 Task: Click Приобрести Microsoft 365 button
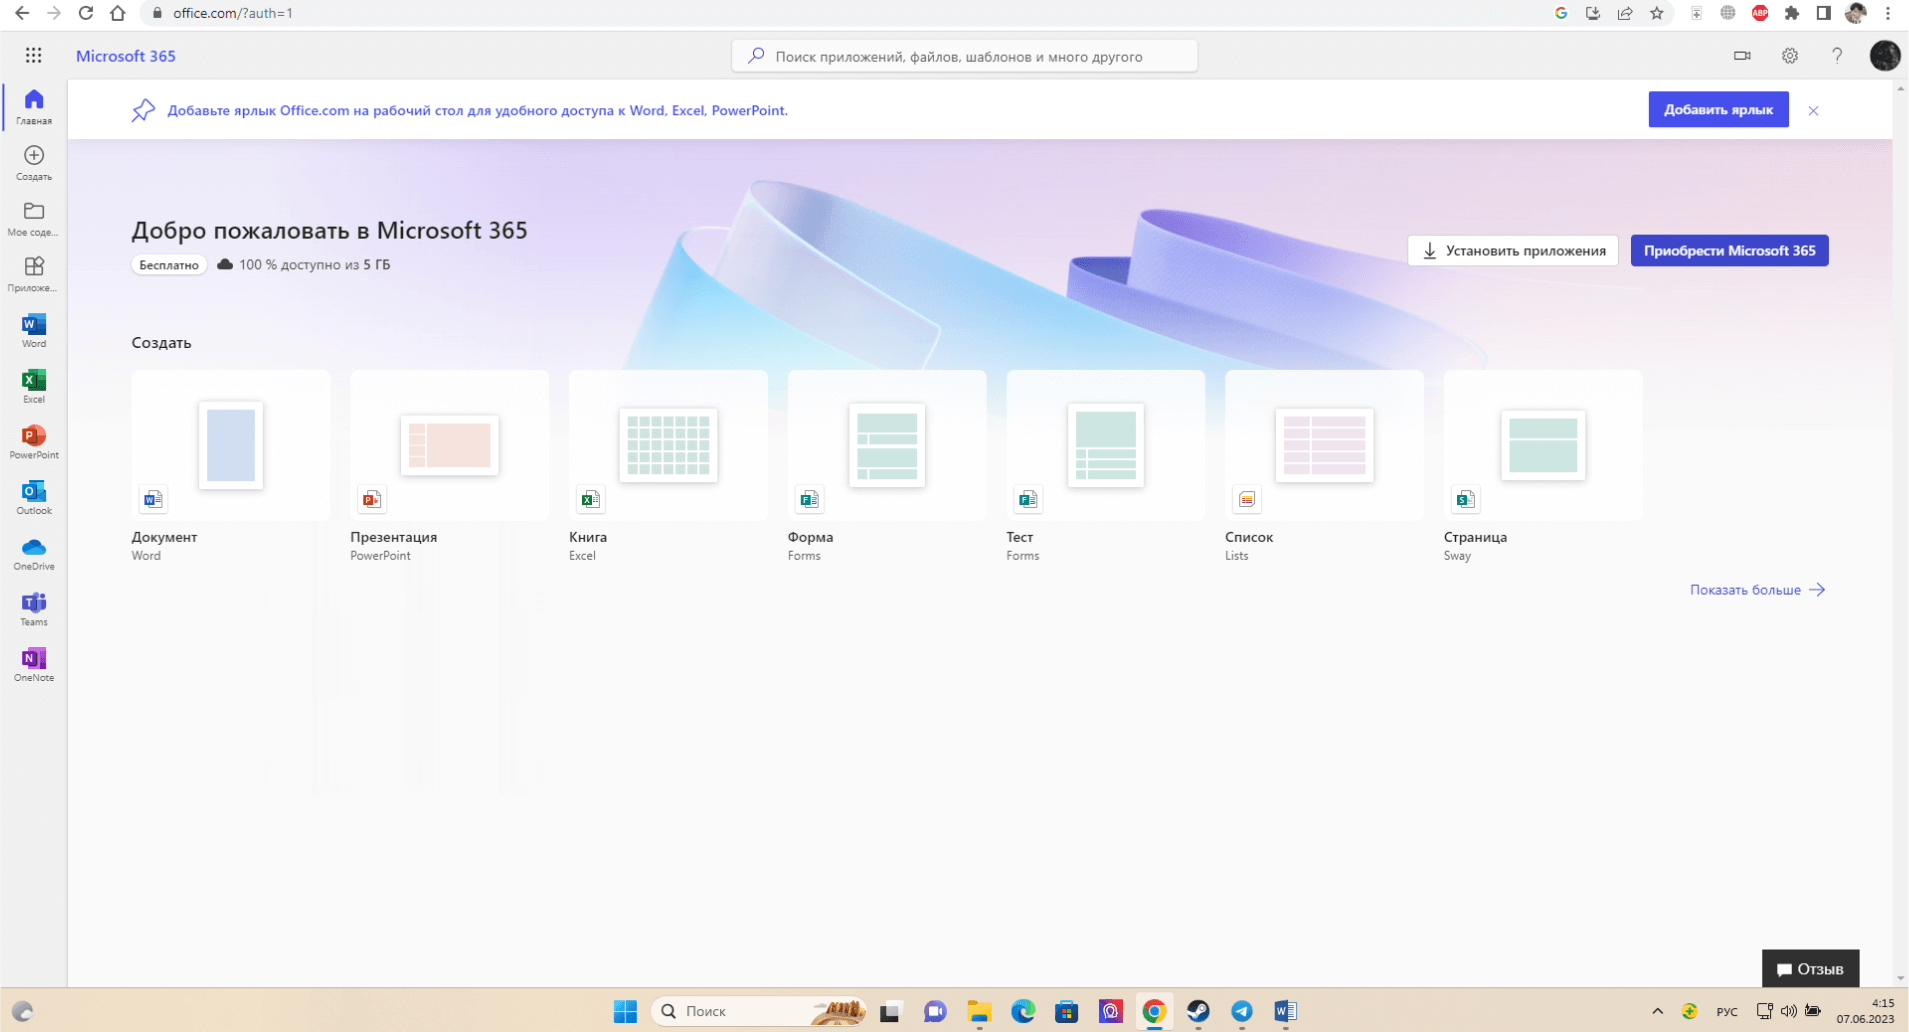[1728, 251]
